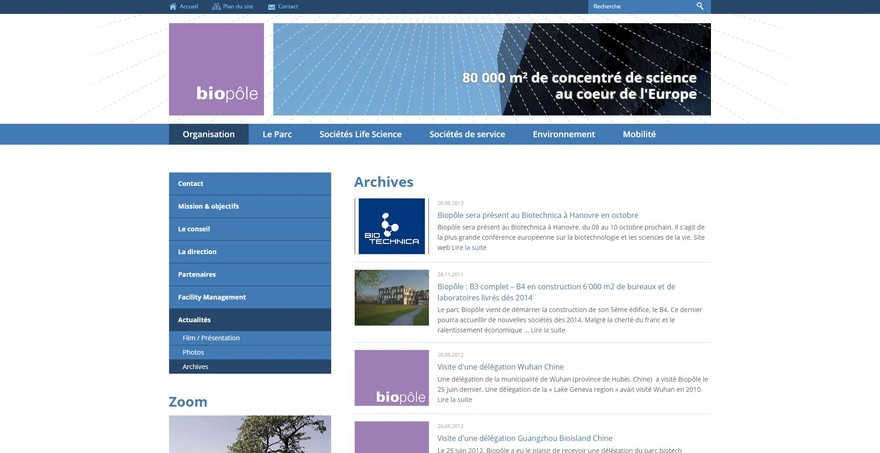Screen dimensions: 880x453
Task: Select Le conseil in sidebar
Action: pyautogui.click(x=250, y=229)
